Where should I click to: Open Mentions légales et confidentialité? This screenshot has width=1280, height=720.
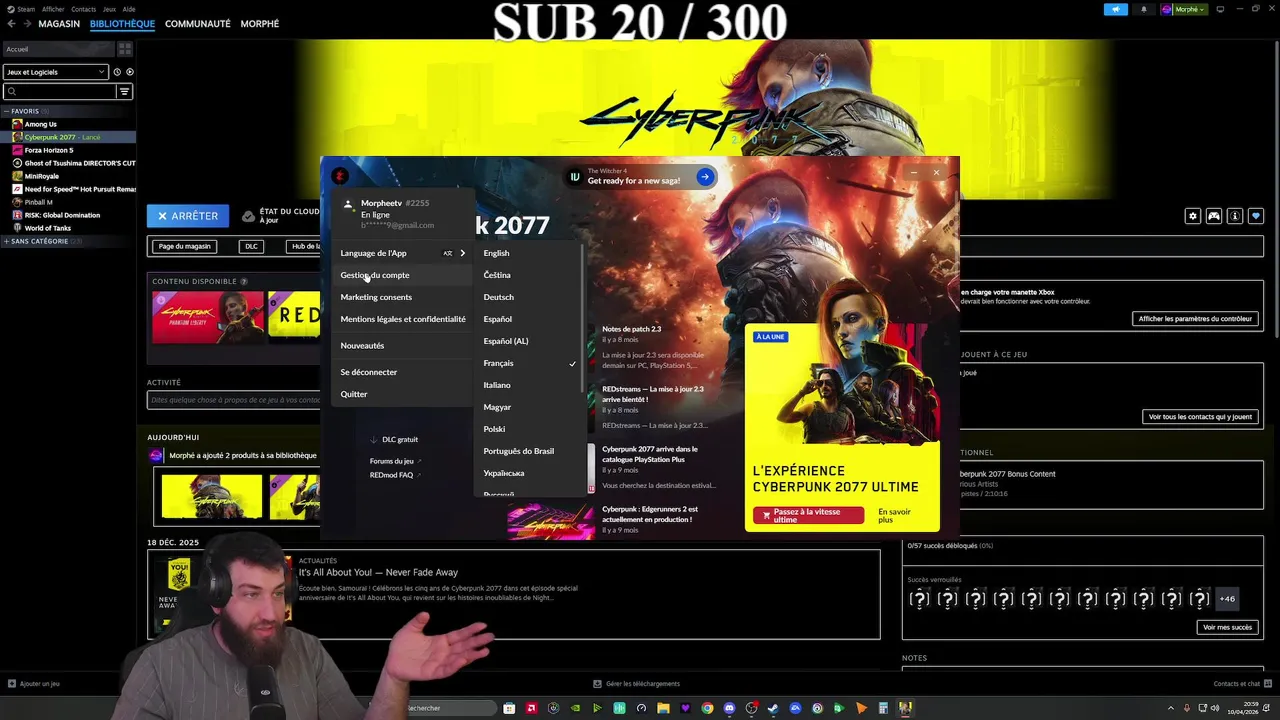(403, 319)
